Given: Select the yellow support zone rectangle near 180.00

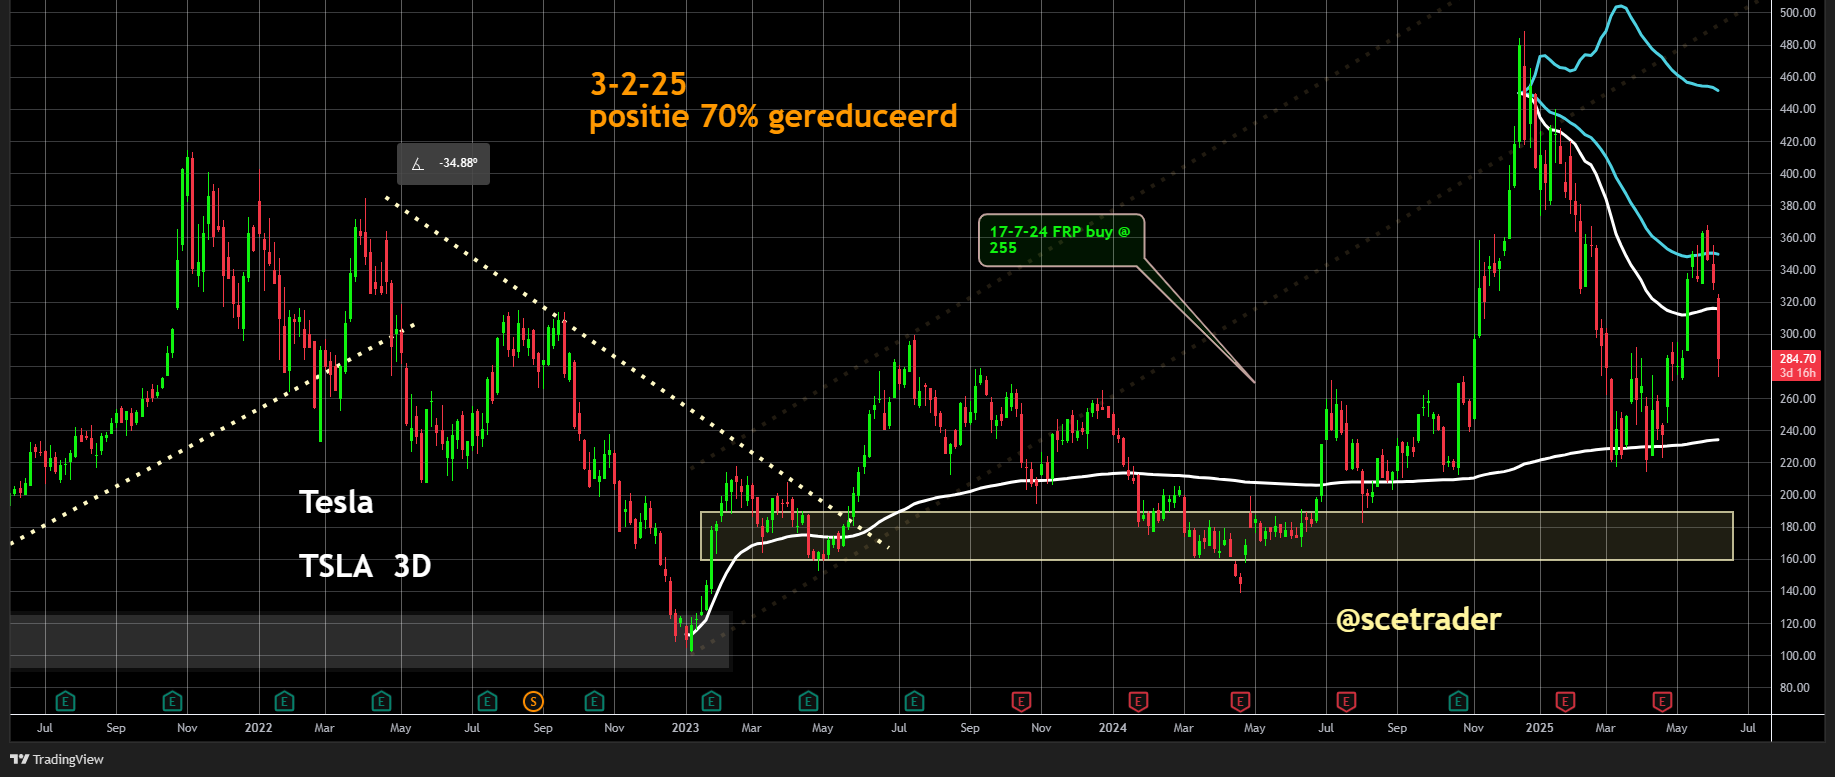Looking at the screenshot, I should [1216, 536].
